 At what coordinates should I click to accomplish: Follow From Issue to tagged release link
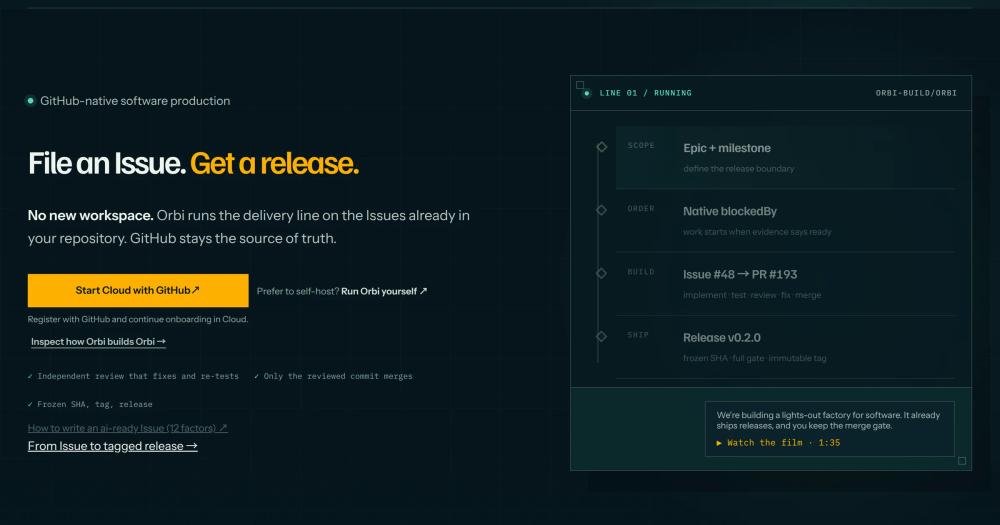pos(112,446)
